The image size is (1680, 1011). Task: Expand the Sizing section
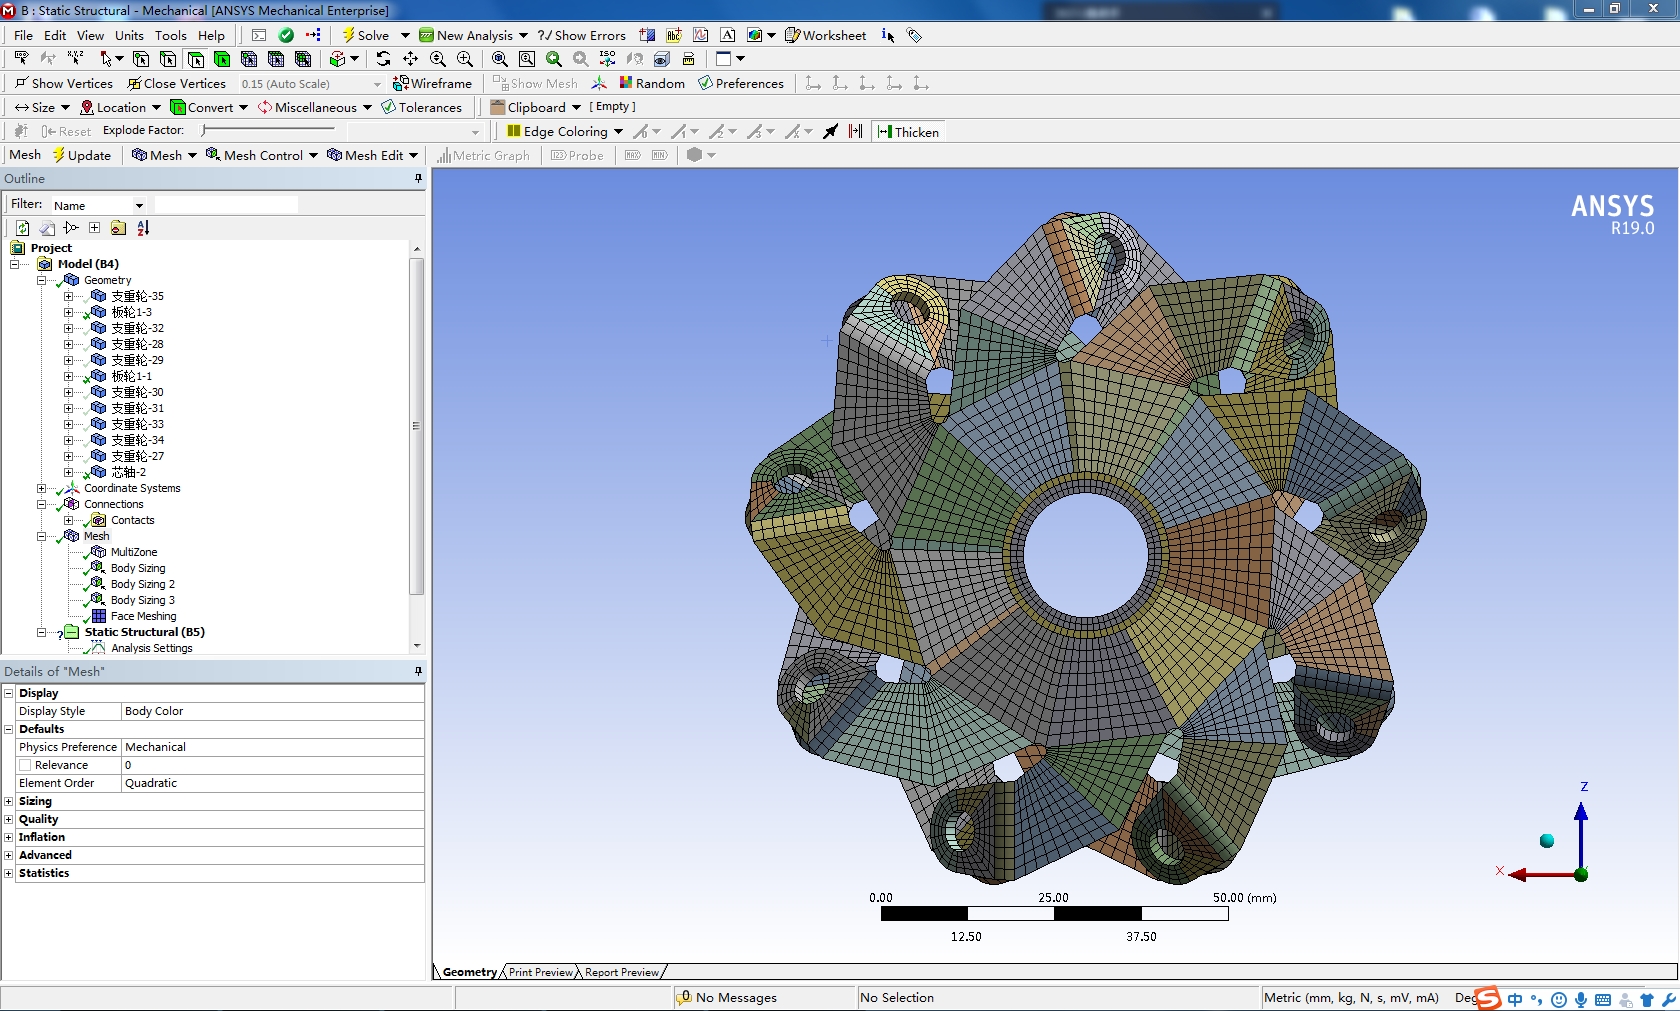9,801
